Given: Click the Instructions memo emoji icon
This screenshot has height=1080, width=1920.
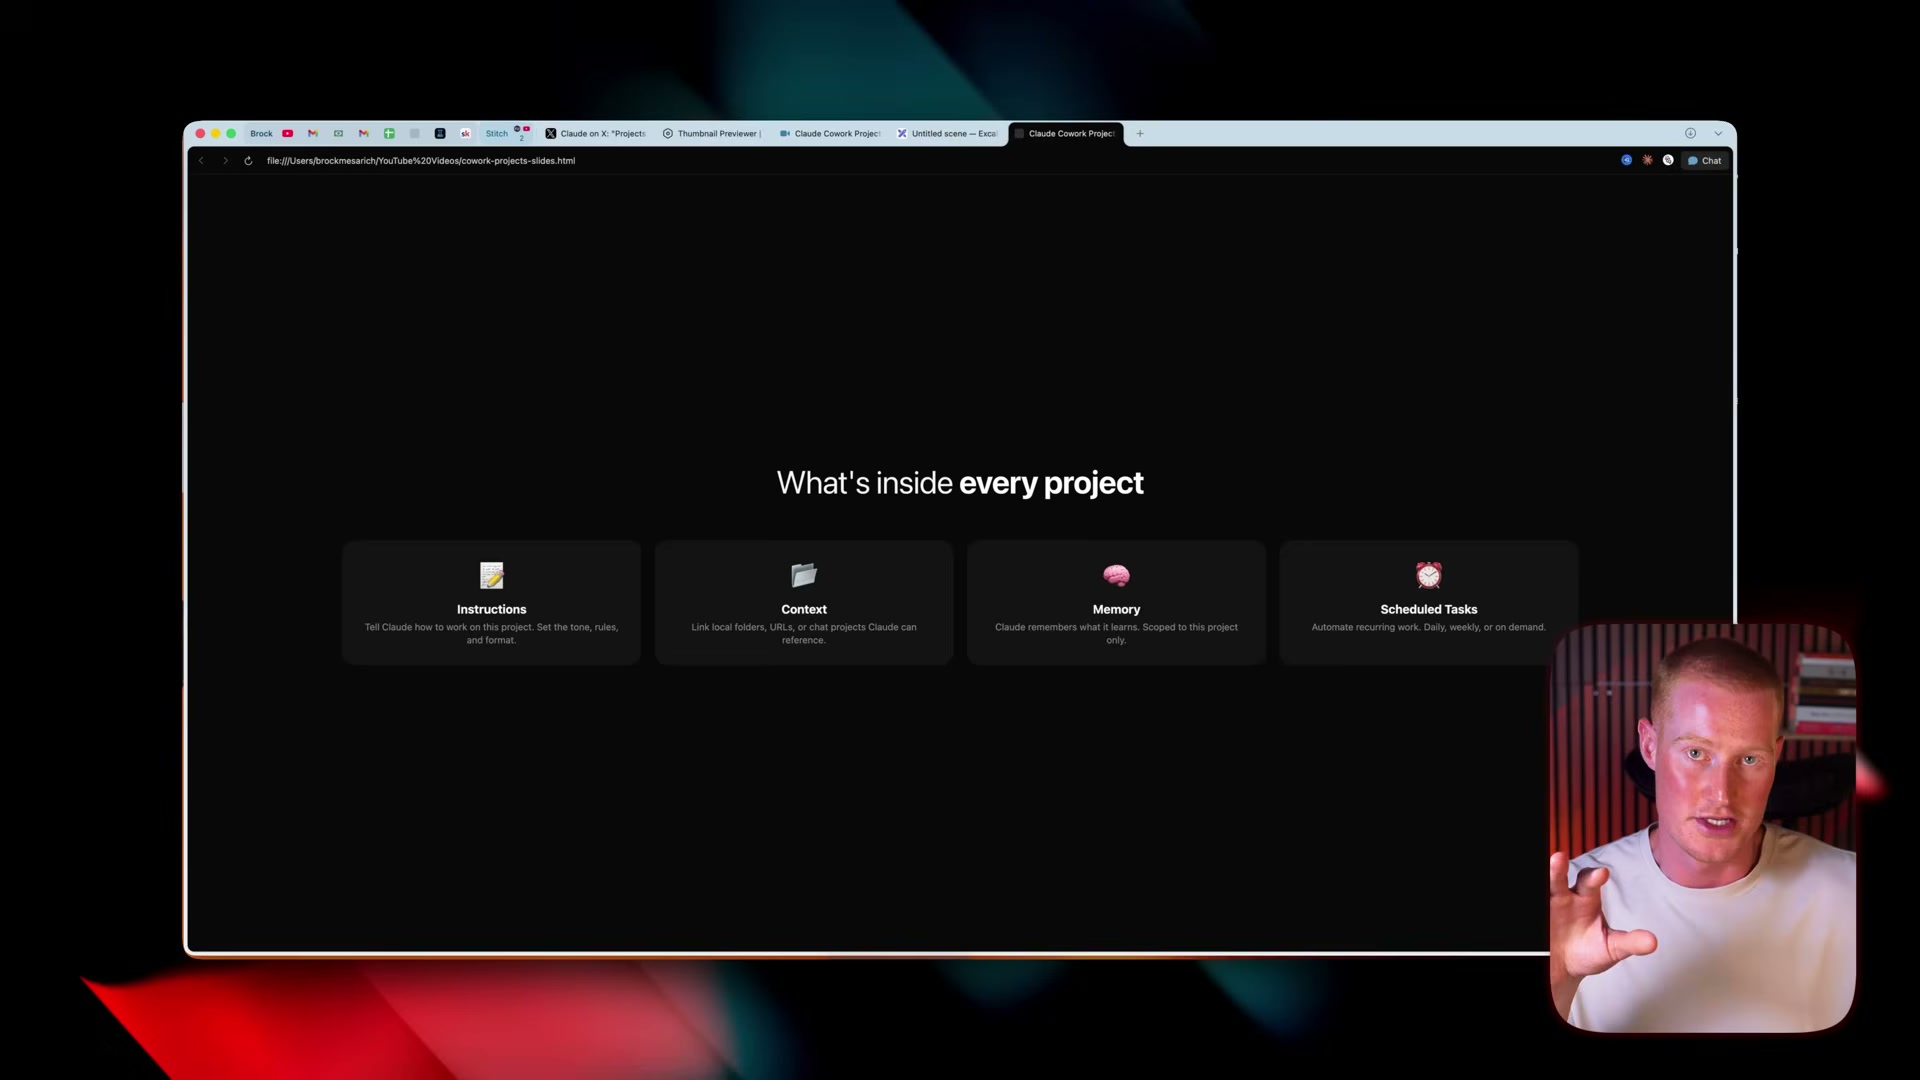Looking at the screenshot, I should click(492, 575).
